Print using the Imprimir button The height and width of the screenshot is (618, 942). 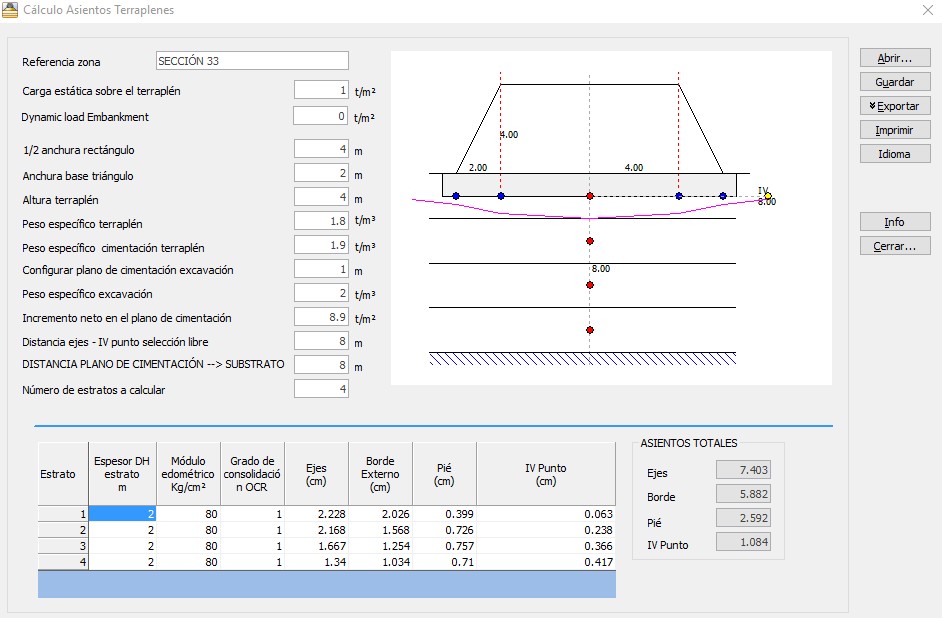coord(895,130)
